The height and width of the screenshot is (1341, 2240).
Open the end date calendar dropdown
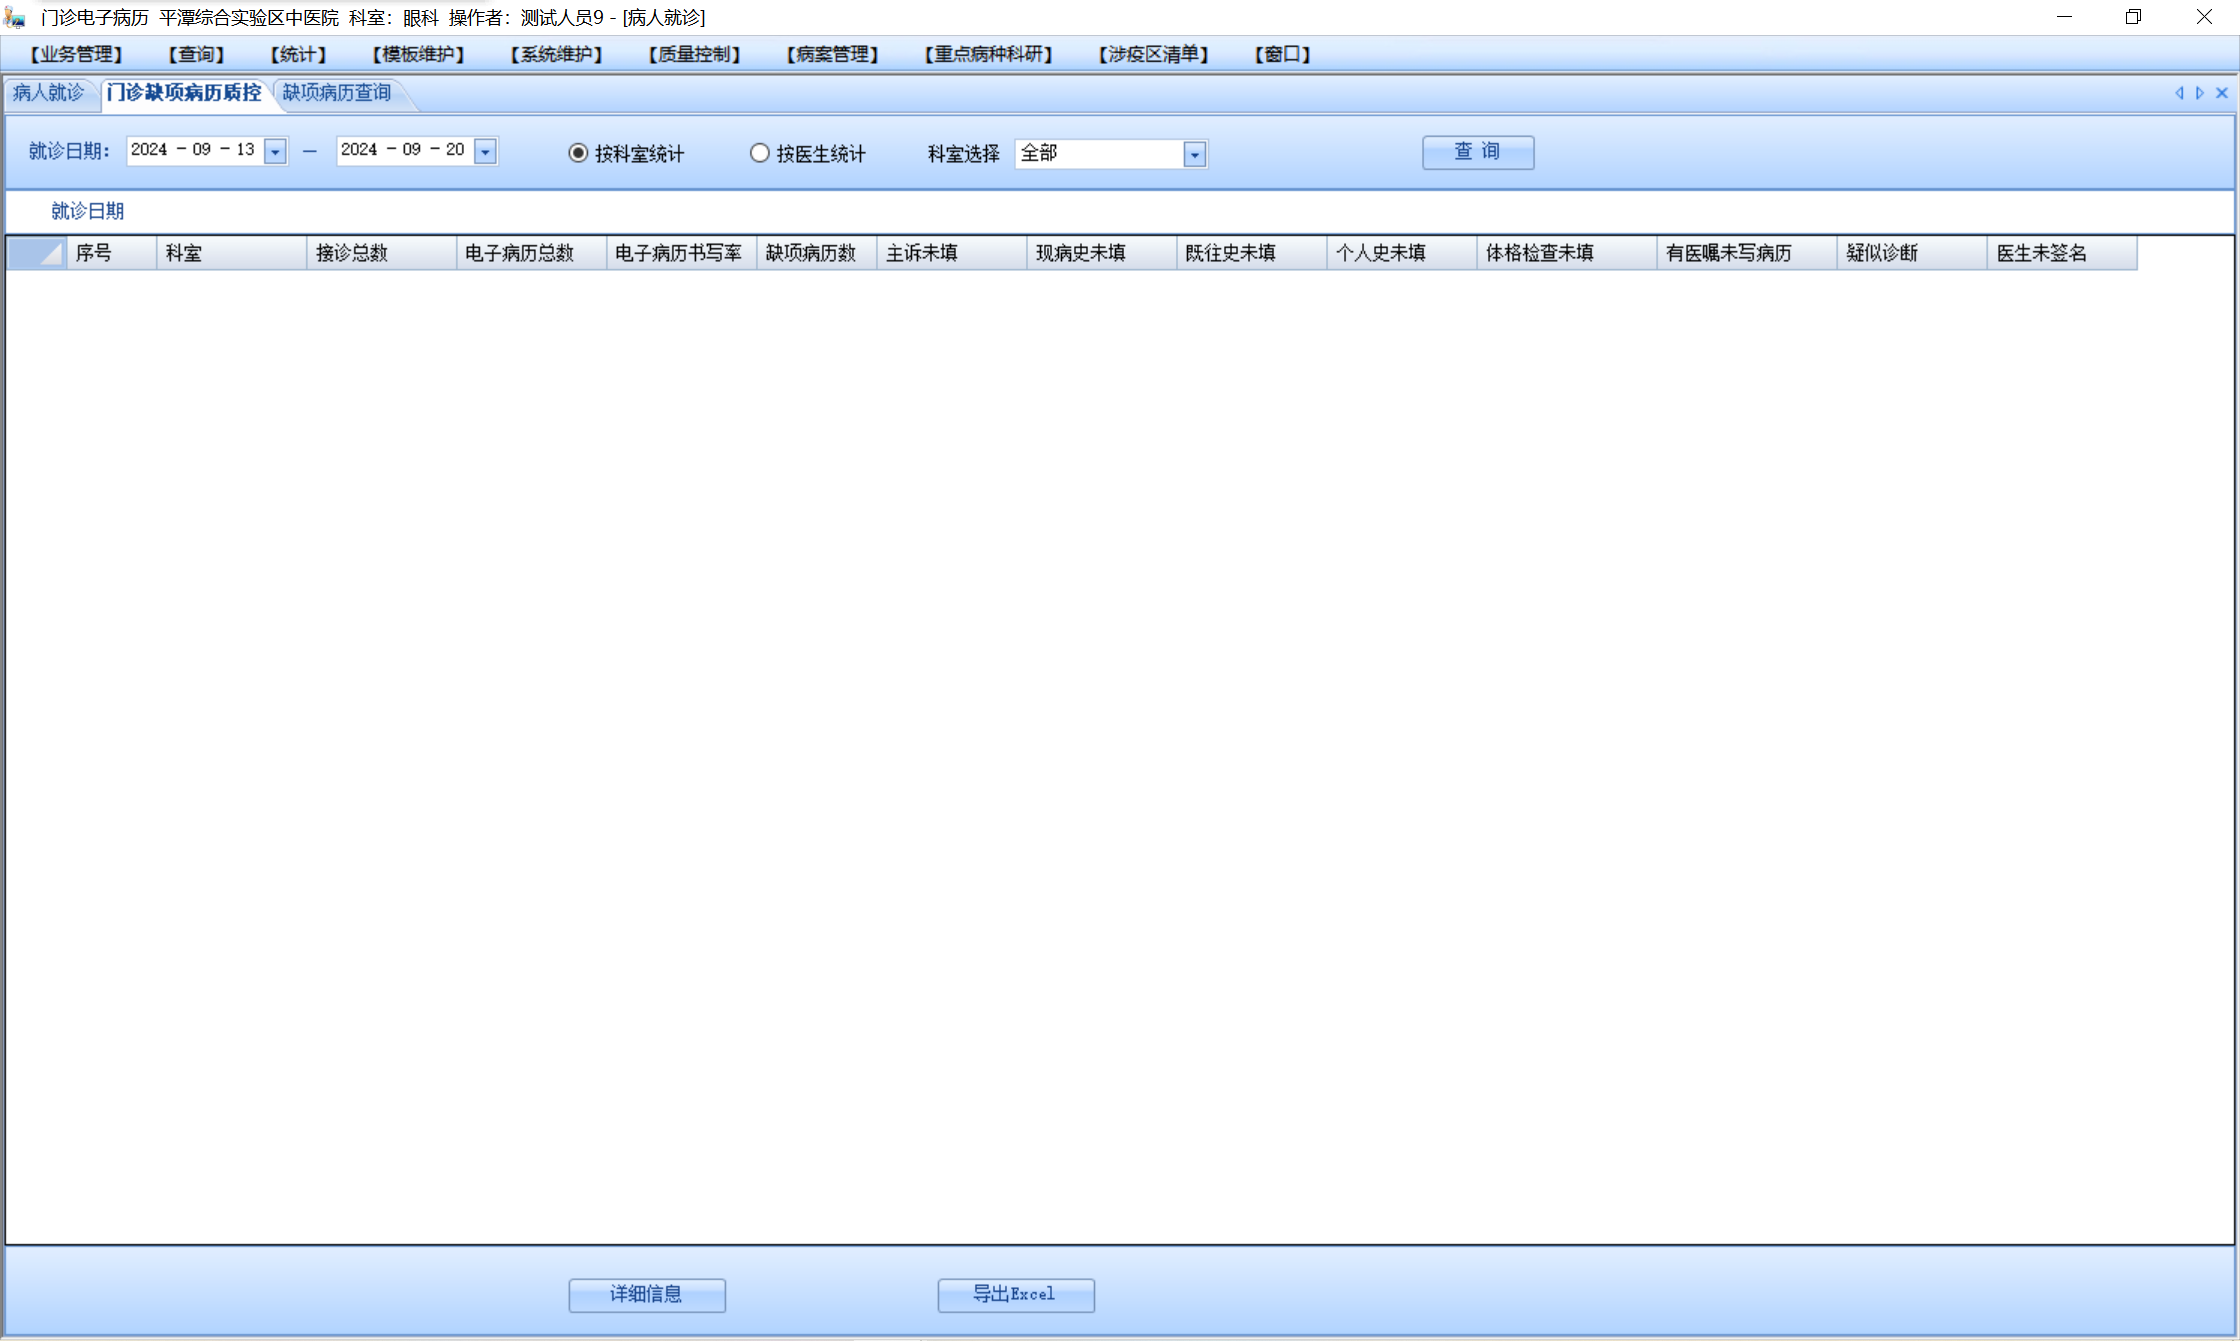point(485,152)
